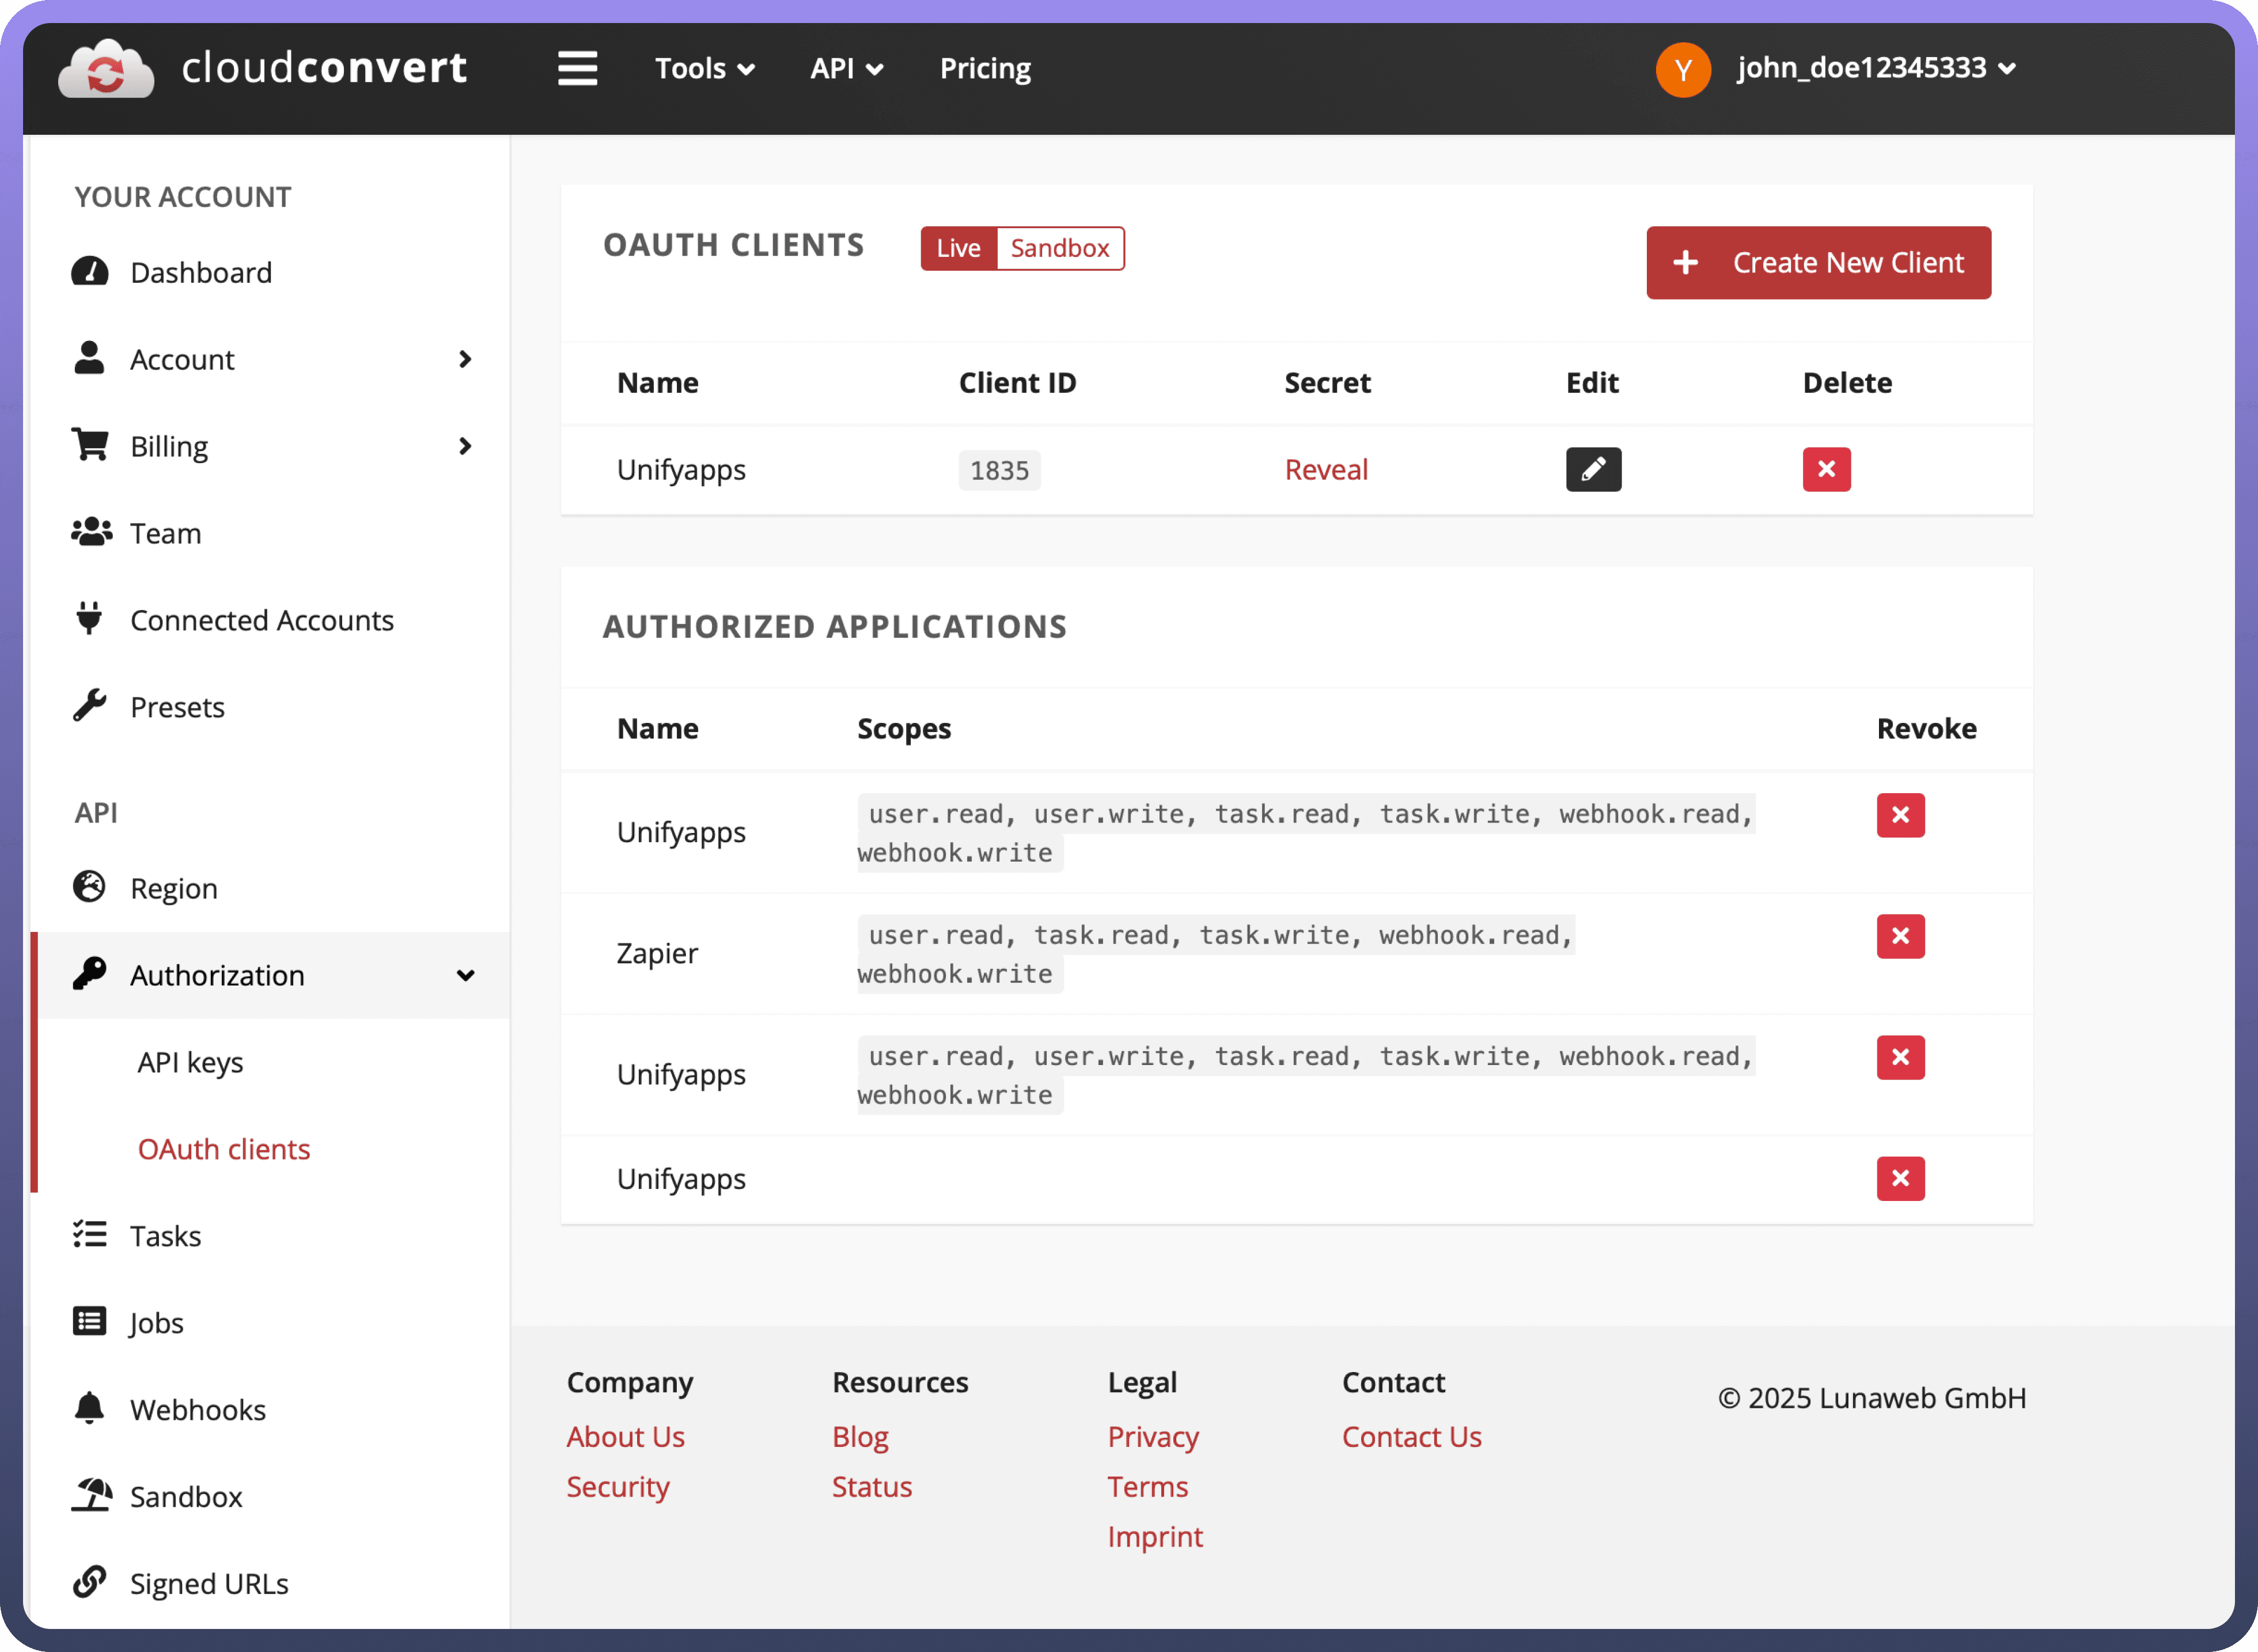
Task: Open Pricing page from top navigation
Action: pos(985,68)
